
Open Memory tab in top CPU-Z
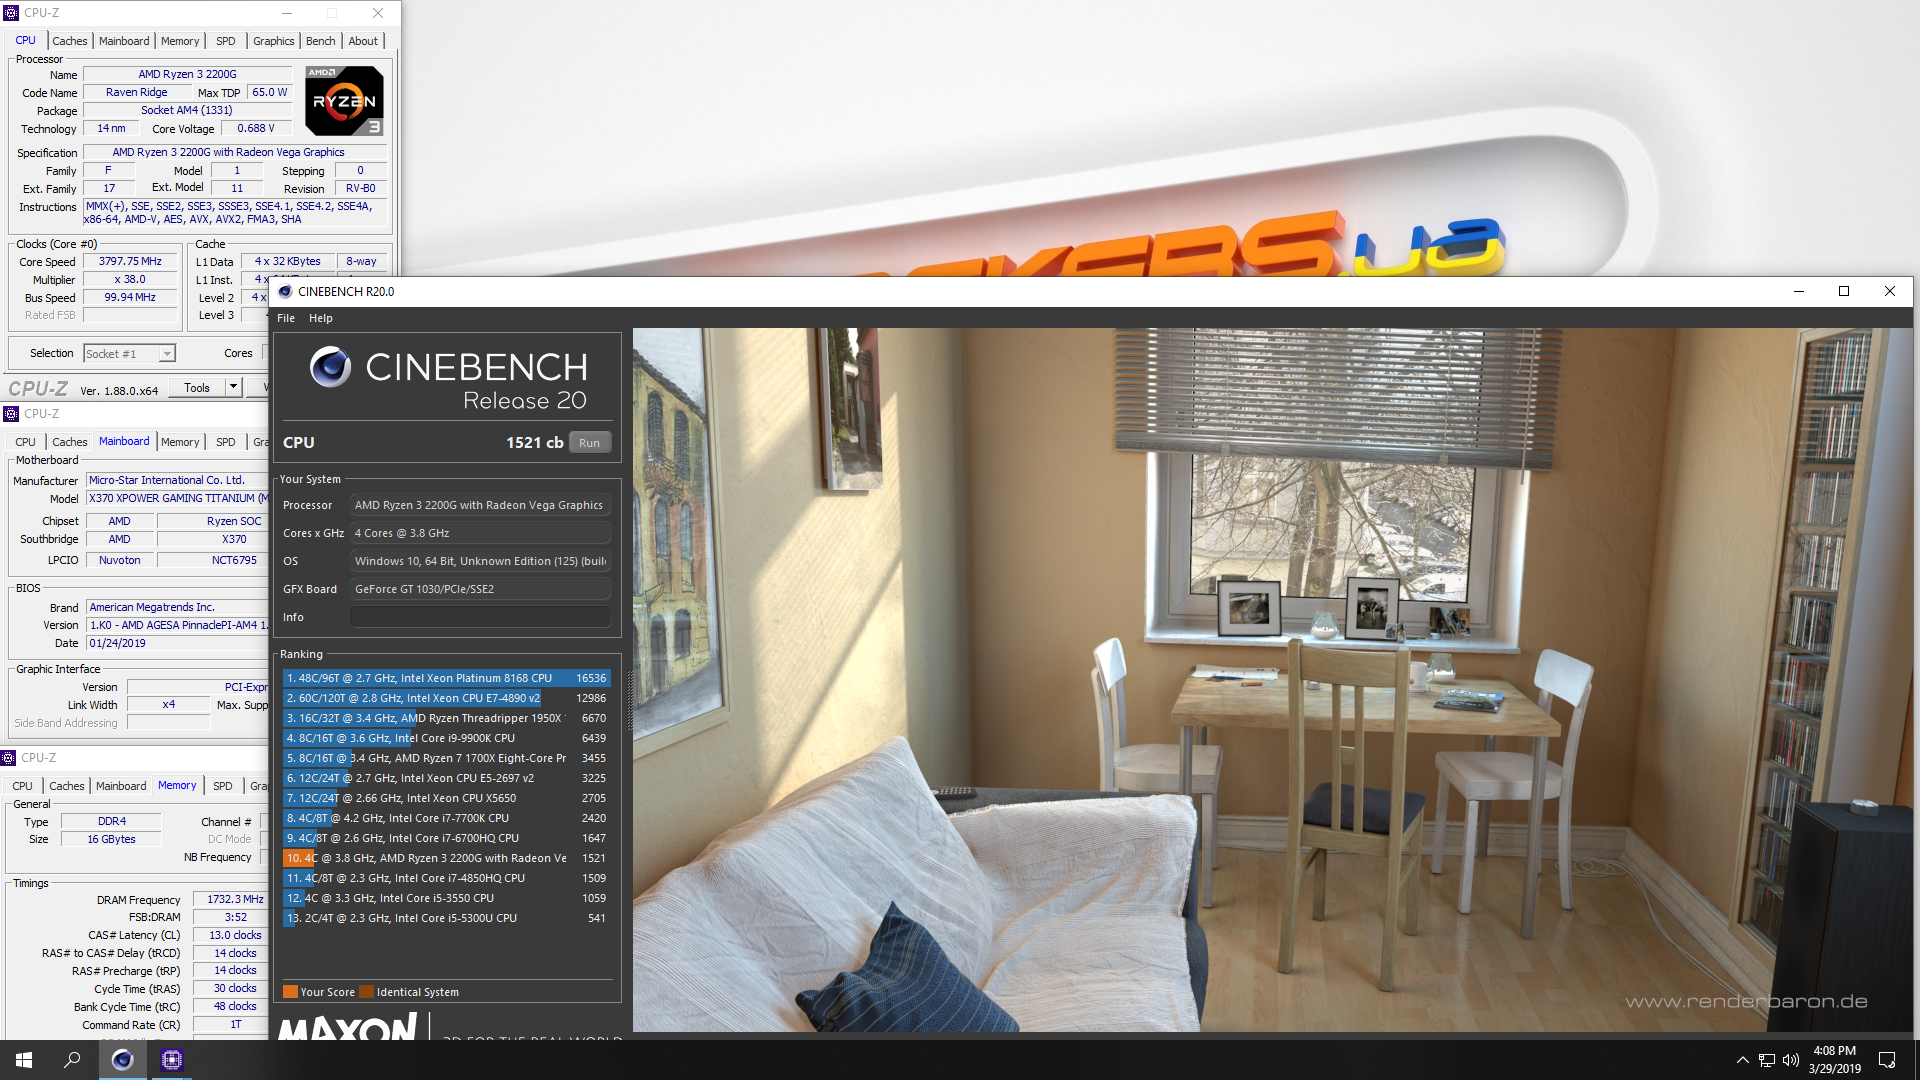(x=180, y=41)
